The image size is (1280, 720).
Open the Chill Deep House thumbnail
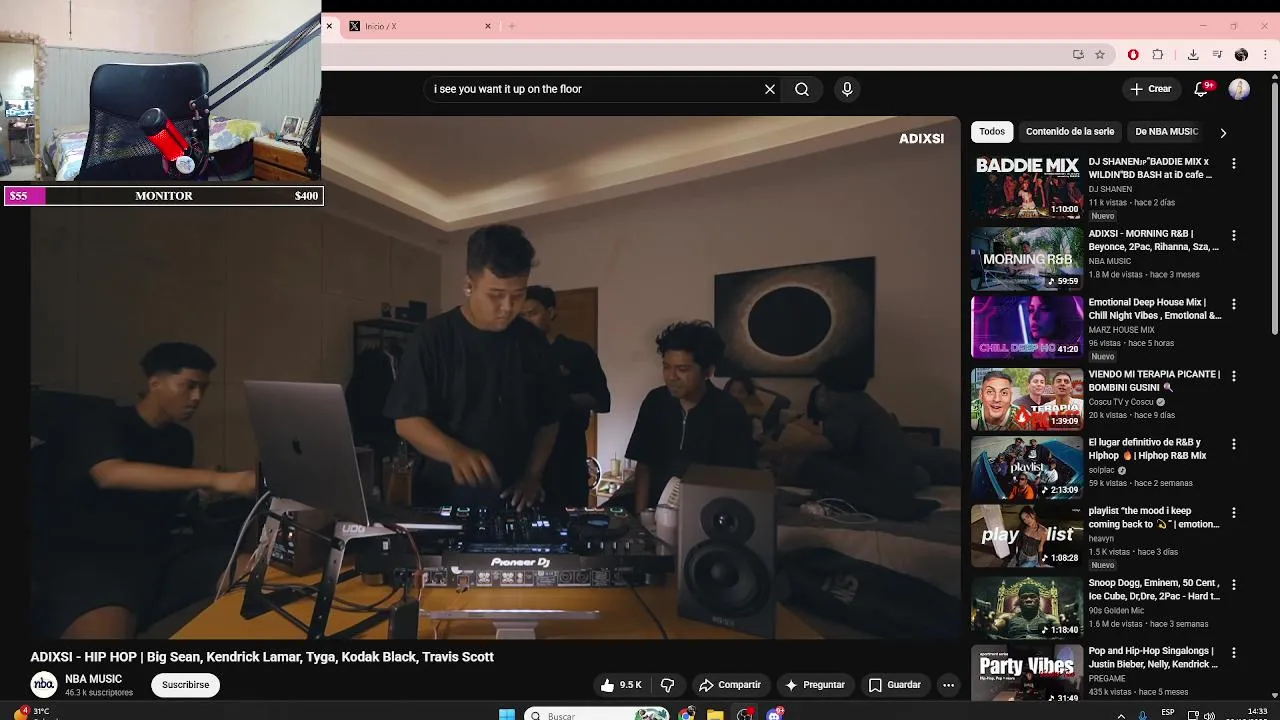coord(1027,327)
